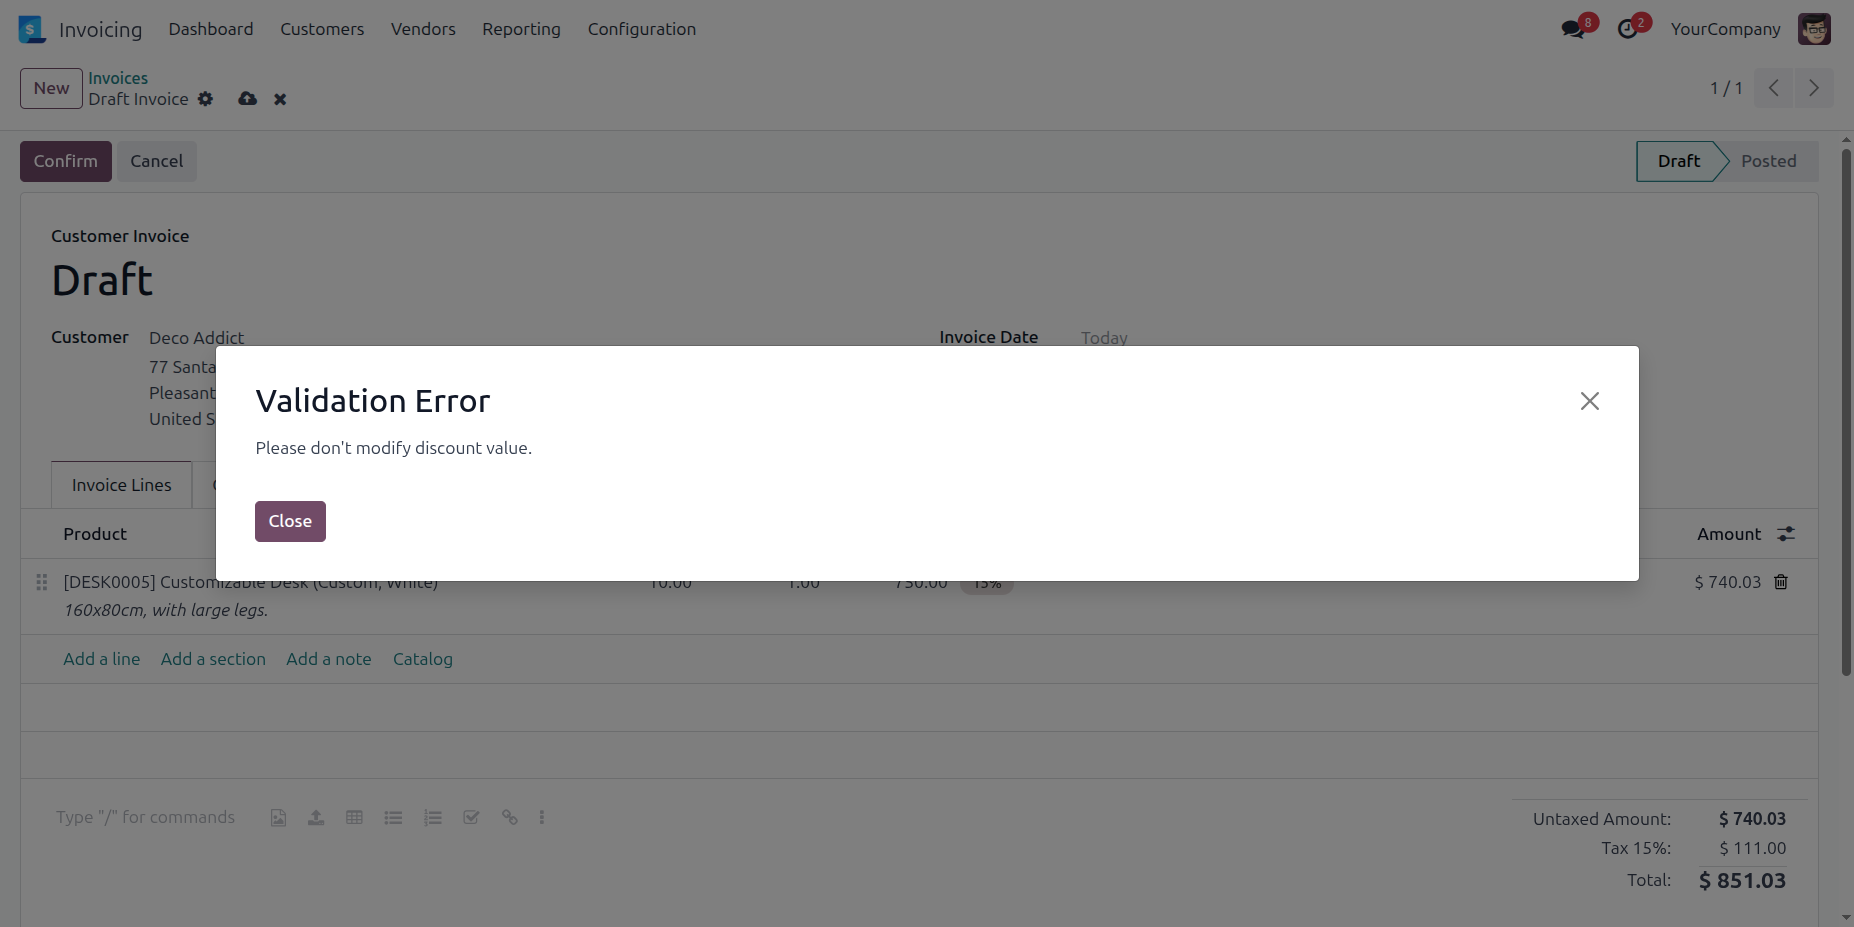
Task: Click the cloud save icon
Action: [x=247, y=99]
